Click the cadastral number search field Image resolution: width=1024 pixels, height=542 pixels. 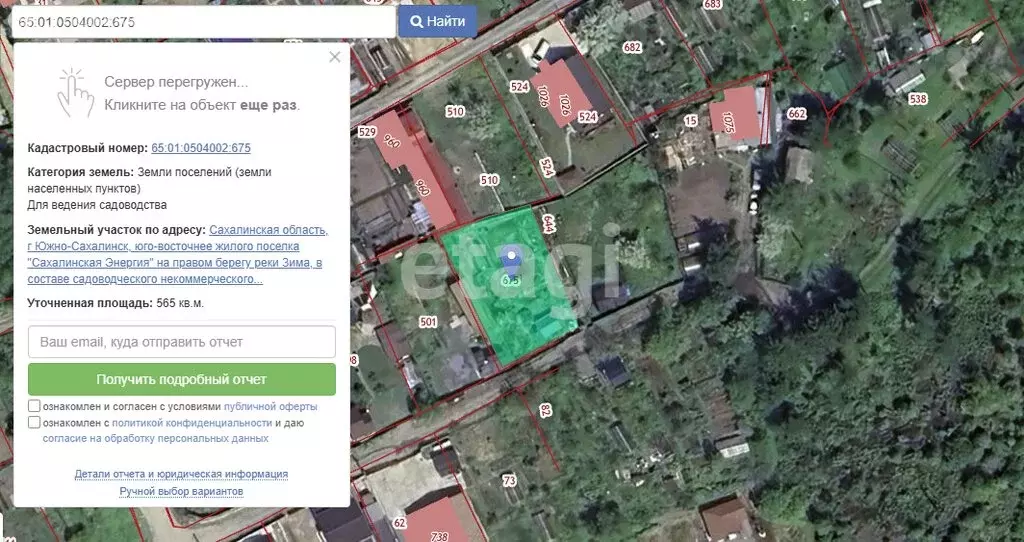click(203, 22)
